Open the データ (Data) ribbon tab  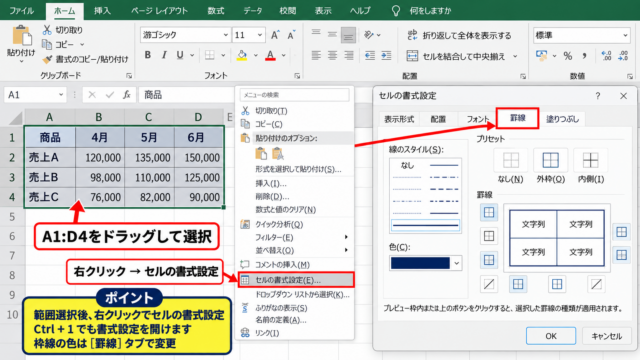point(253,11)
